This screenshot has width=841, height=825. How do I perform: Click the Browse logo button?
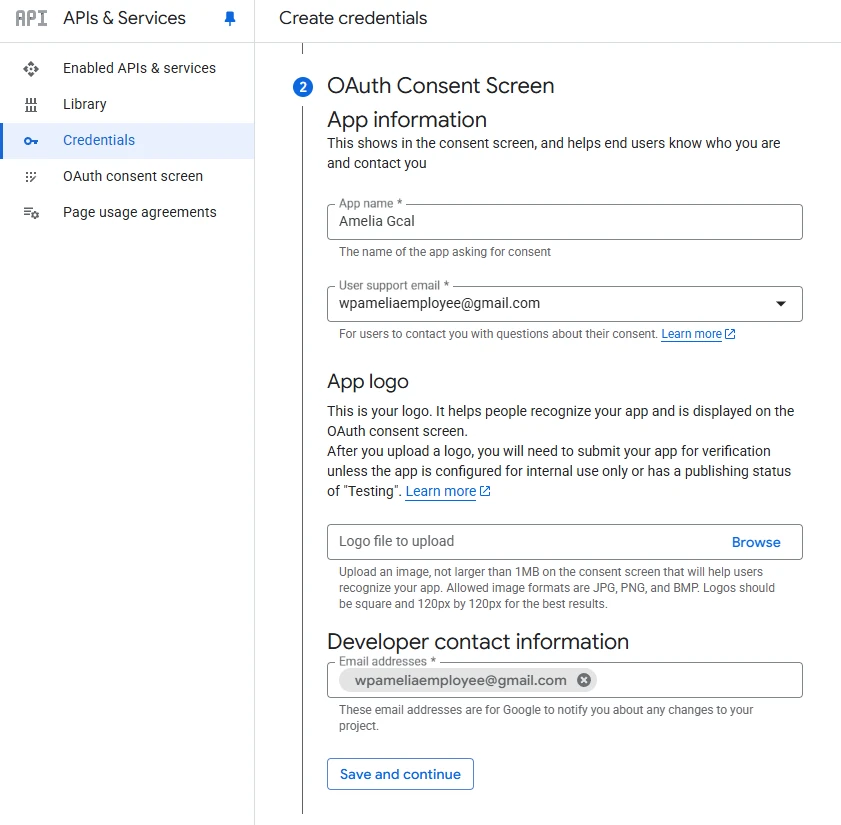point(756,542)
